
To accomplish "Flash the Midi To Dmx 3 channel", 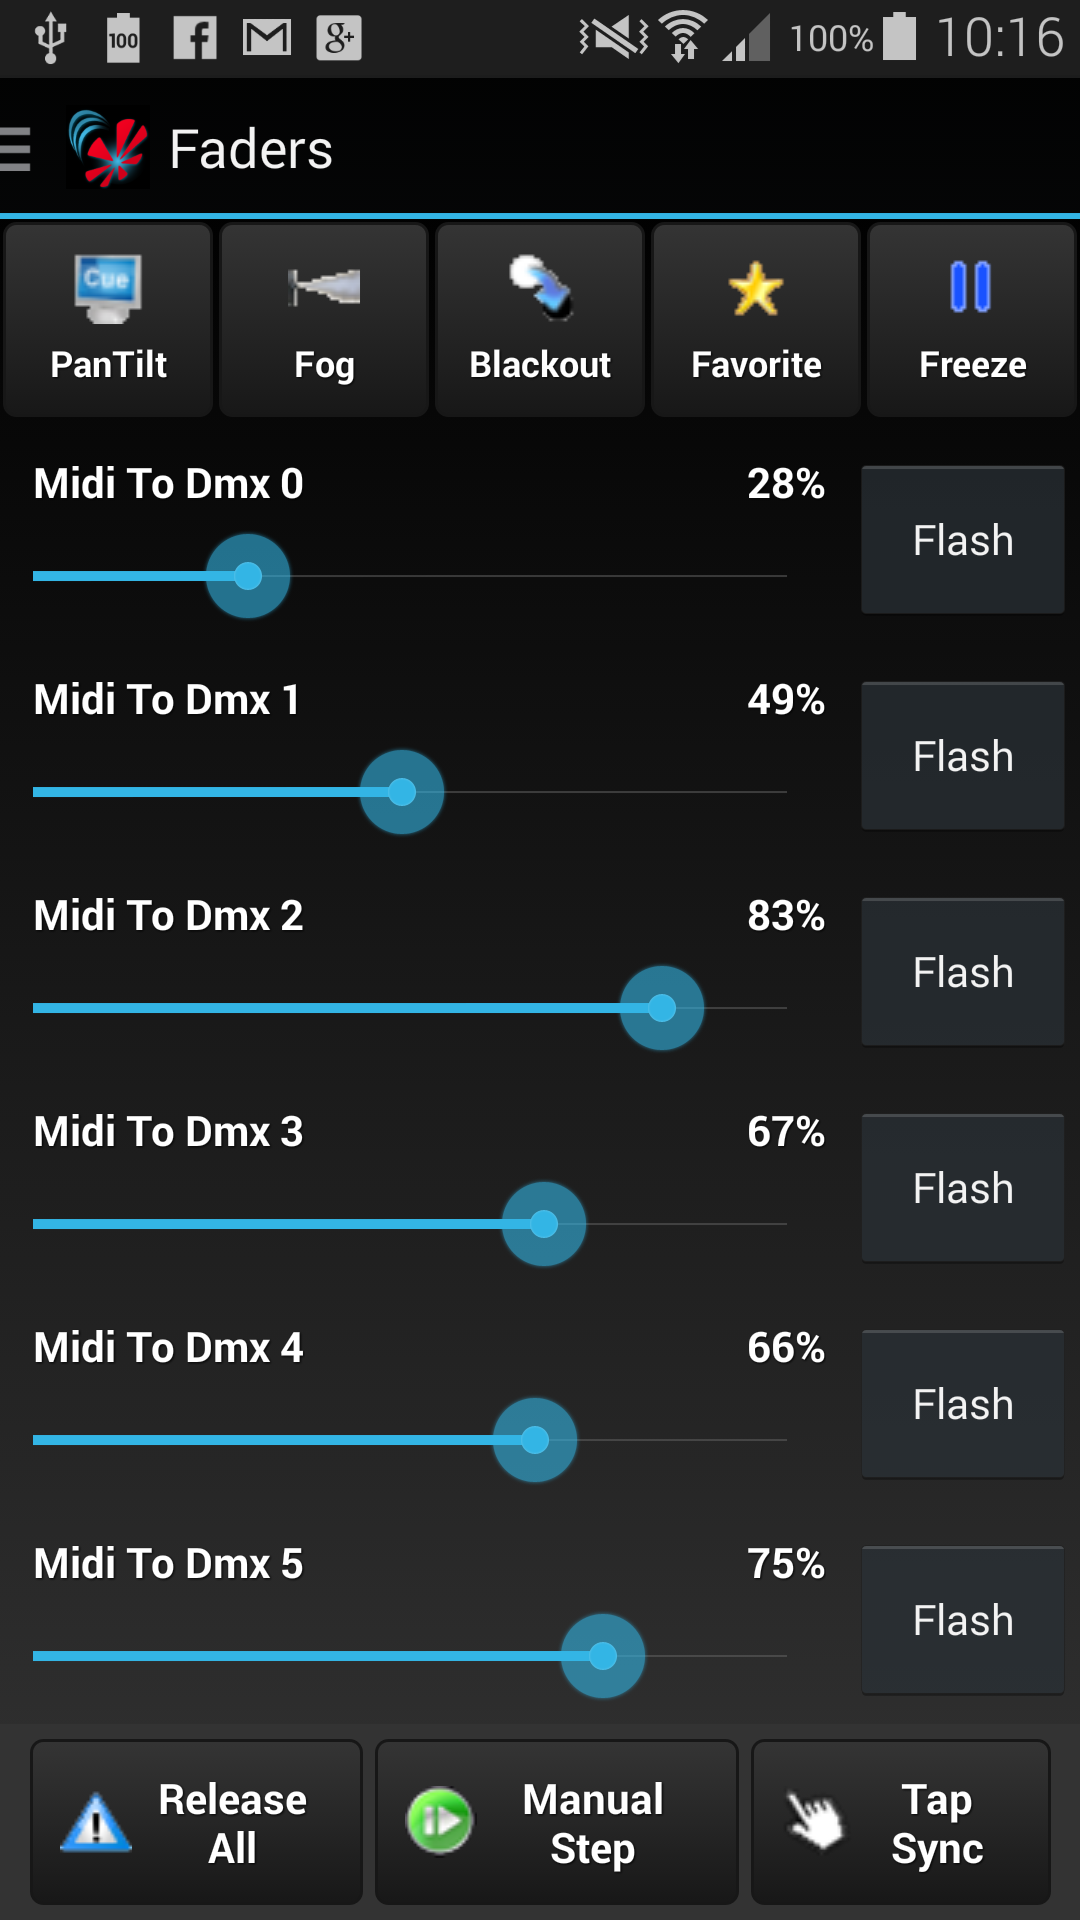I will tap(962, 1188).
